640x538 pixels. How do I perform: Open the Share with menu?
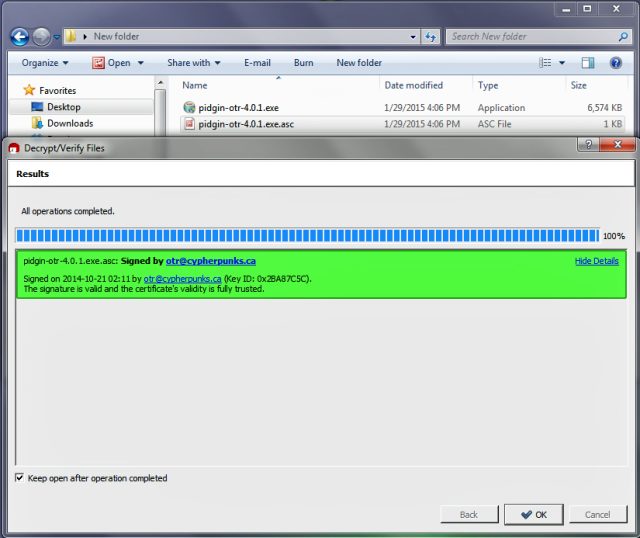194,63
